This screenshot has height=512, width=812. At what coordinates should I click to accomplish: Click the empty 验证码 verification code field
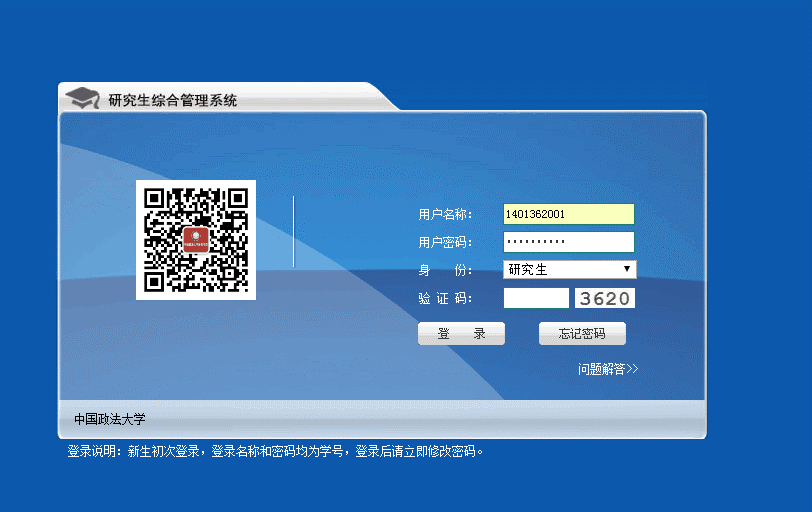pos(536,298)
